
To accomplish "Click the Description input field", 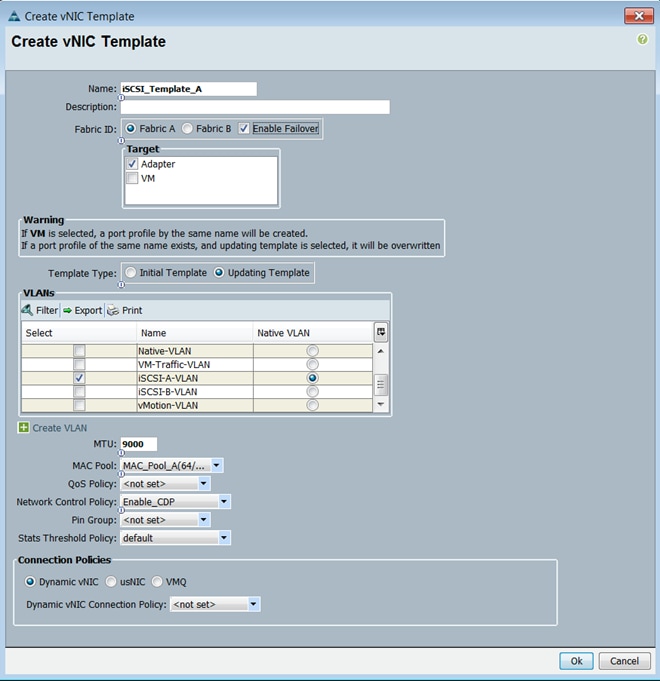I will point(255,107).
